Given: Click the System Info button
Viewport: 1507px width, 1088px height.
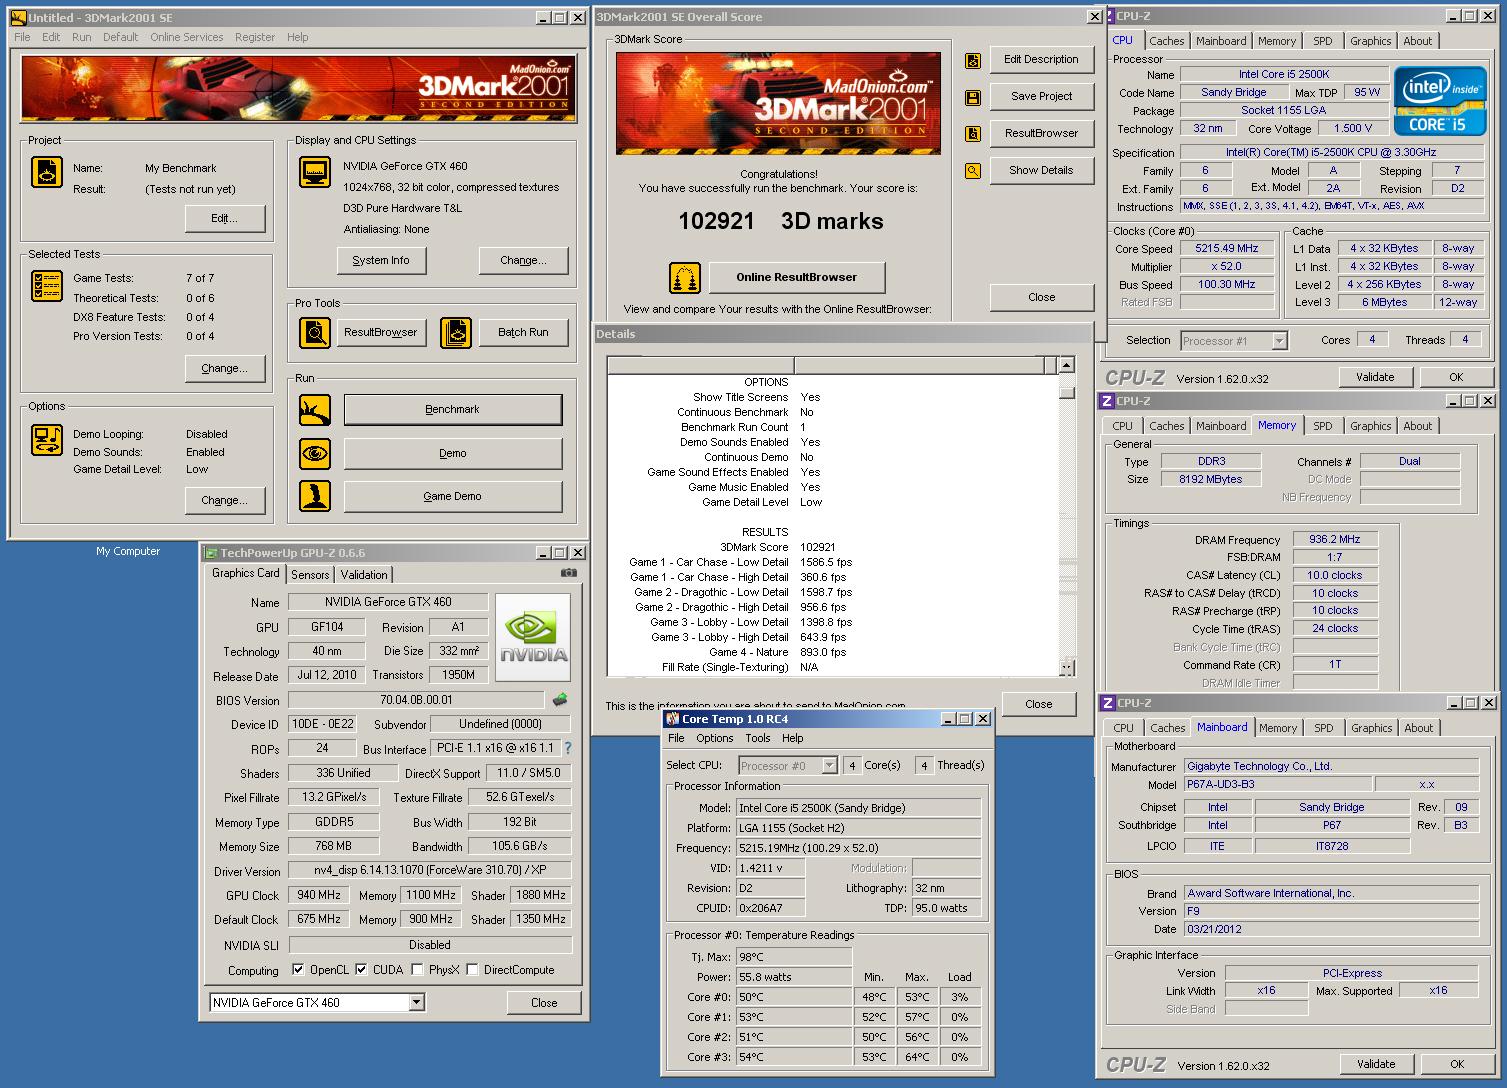Looking at the screenshot, I should pyautogui.click(x=381, y=260).
